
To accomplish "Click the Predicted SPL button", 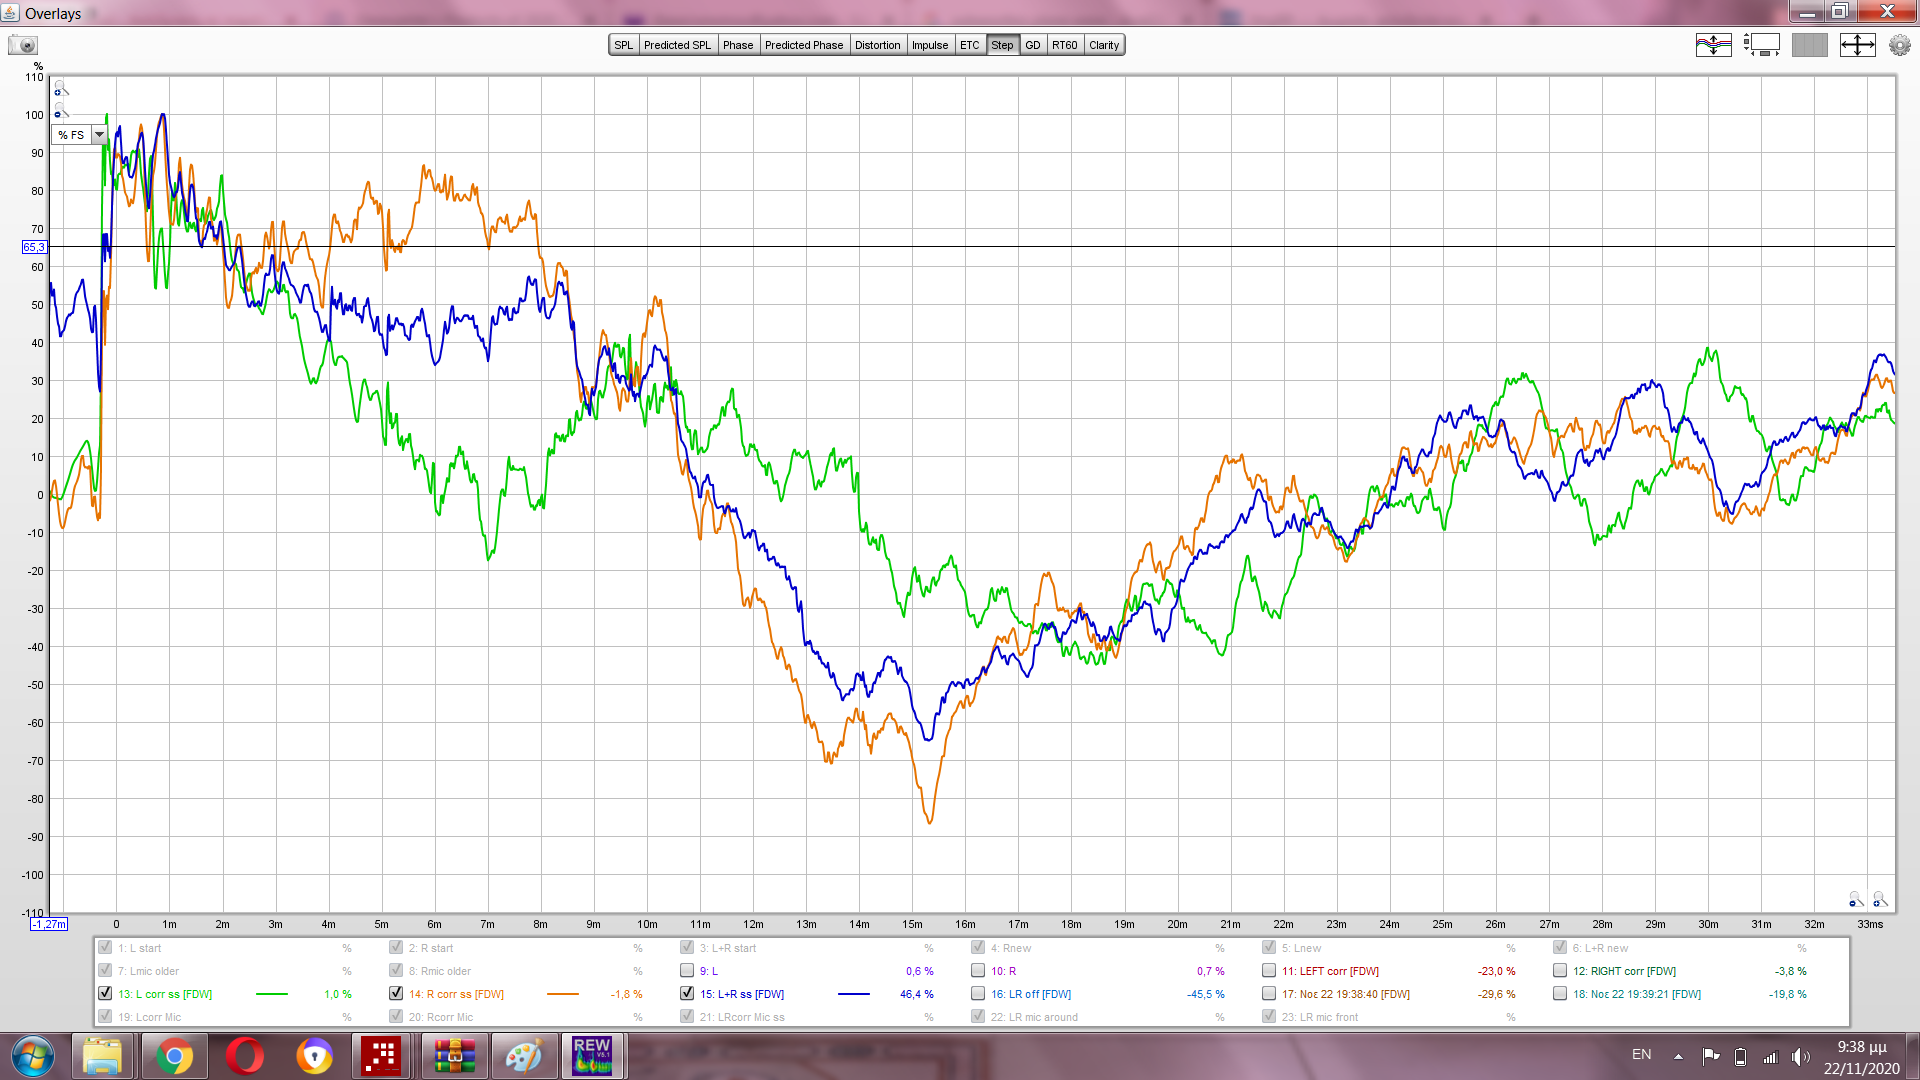I will click(x=677, y=45).
